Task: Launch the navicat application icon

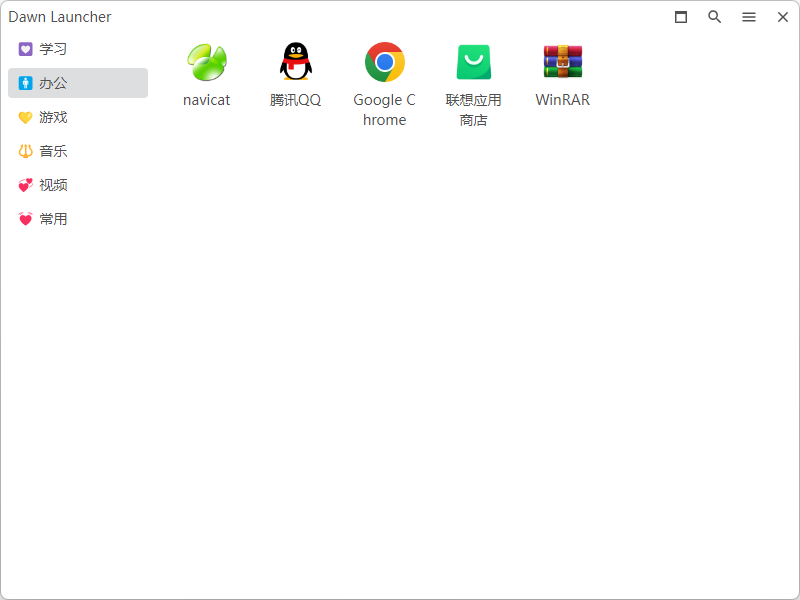Action: pos(207,62)
